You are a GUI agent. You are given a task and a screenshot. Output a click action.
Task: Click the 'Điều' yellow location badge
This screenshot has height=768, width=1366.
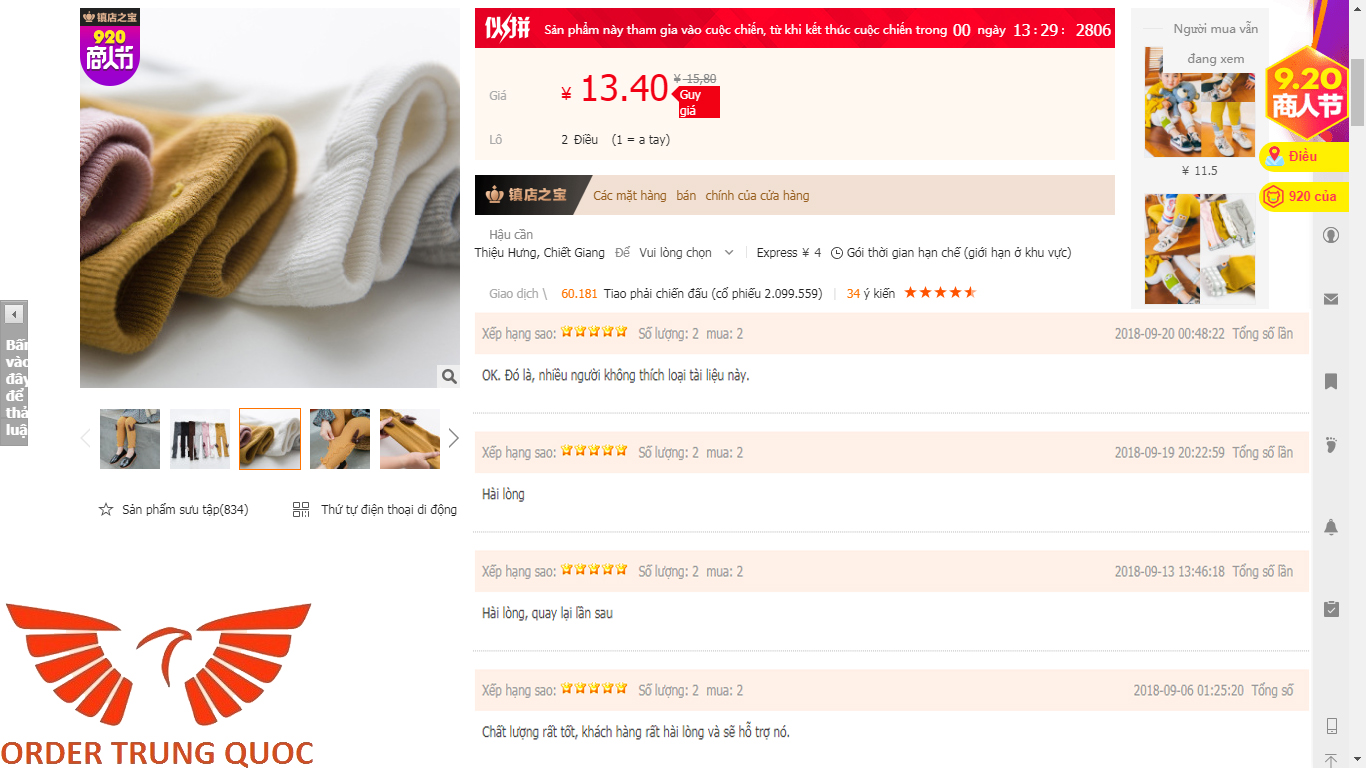click(1303, 157)
